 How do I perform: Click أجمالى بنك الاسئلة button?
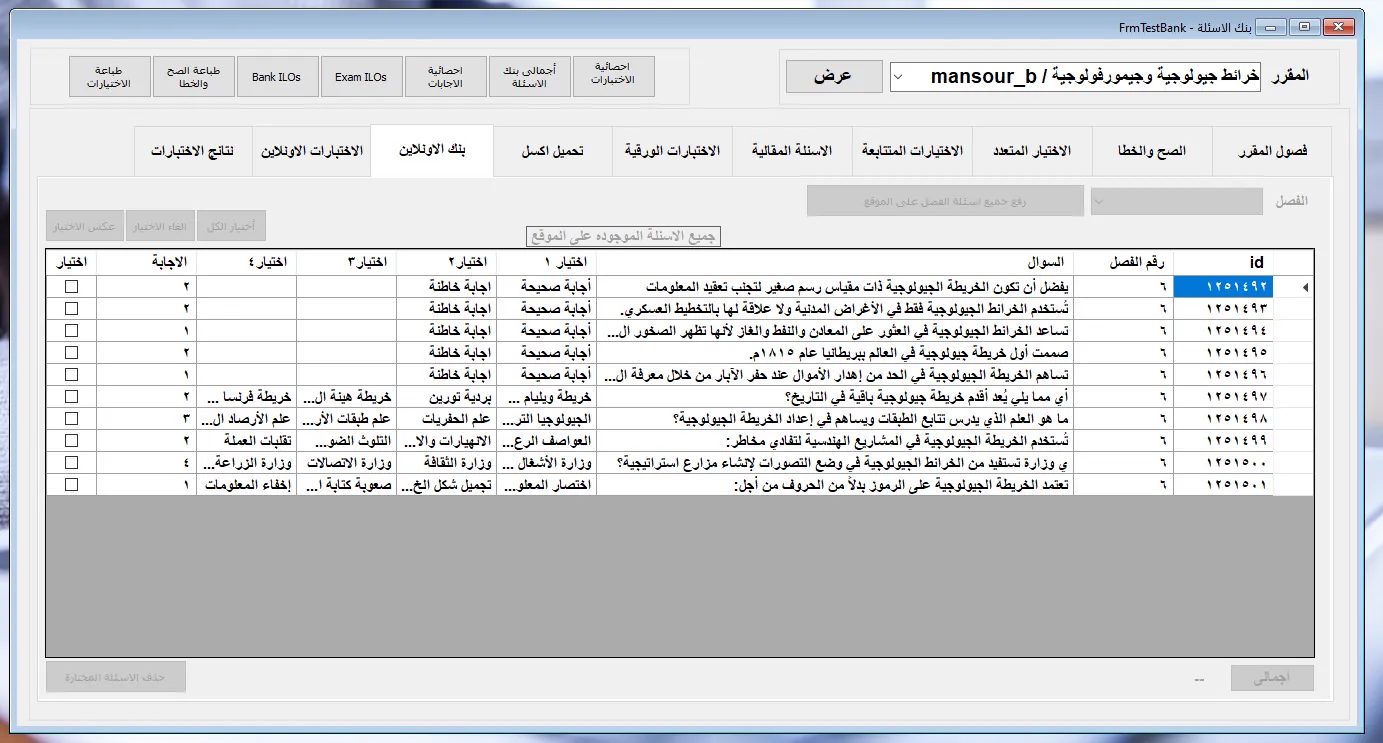click(530, 77)
